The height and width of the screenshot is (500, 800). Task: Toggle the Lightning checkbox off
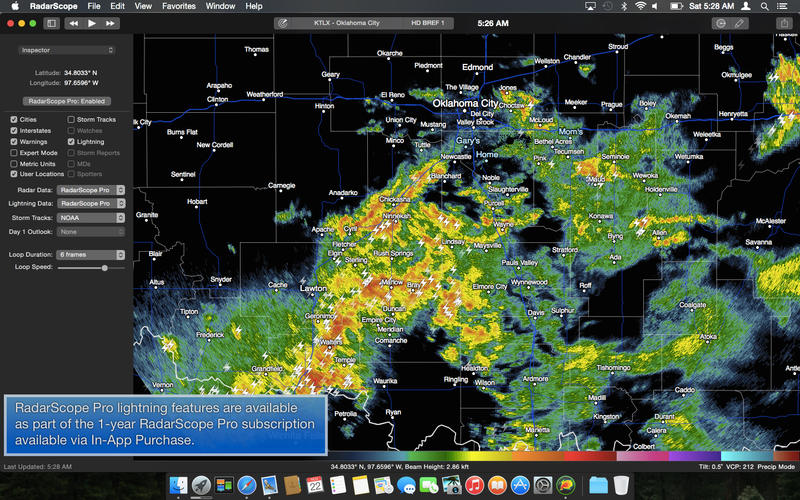click(x=71, y=142)
